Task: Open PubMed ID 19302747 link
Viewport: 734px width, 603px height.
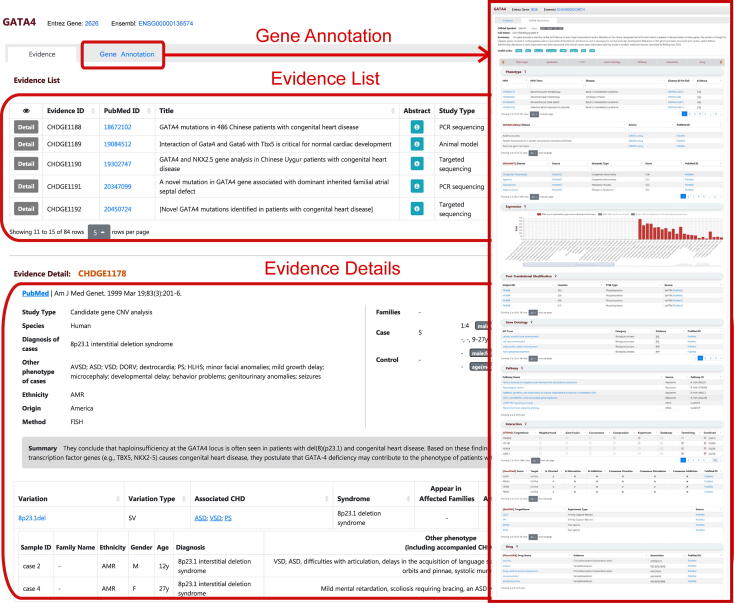Action: 117,164
